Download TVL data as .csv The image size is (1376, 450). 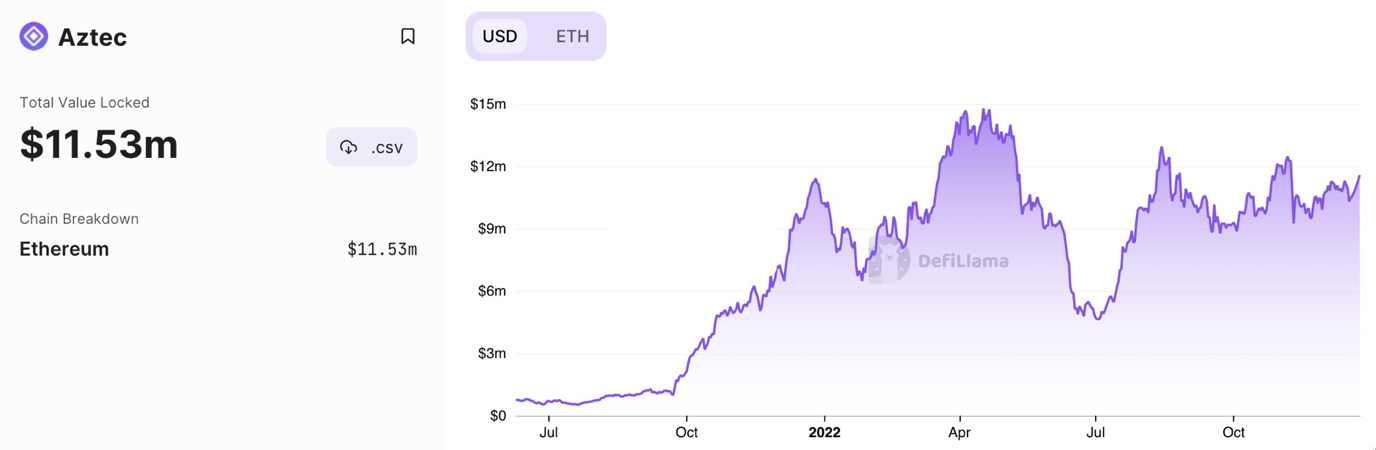pyautogui.click(x=372, y=148)
